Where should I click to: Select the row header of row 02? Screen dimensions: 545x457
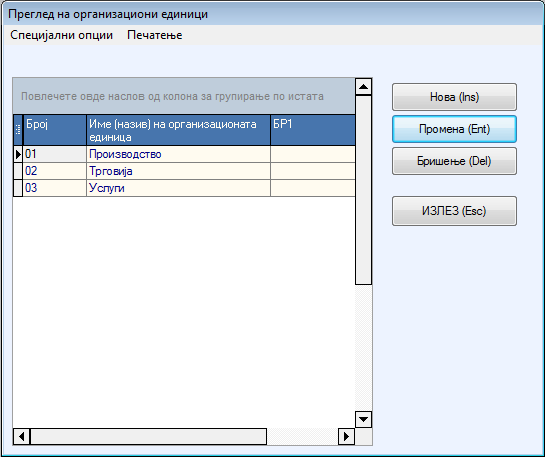click(18, 171)
